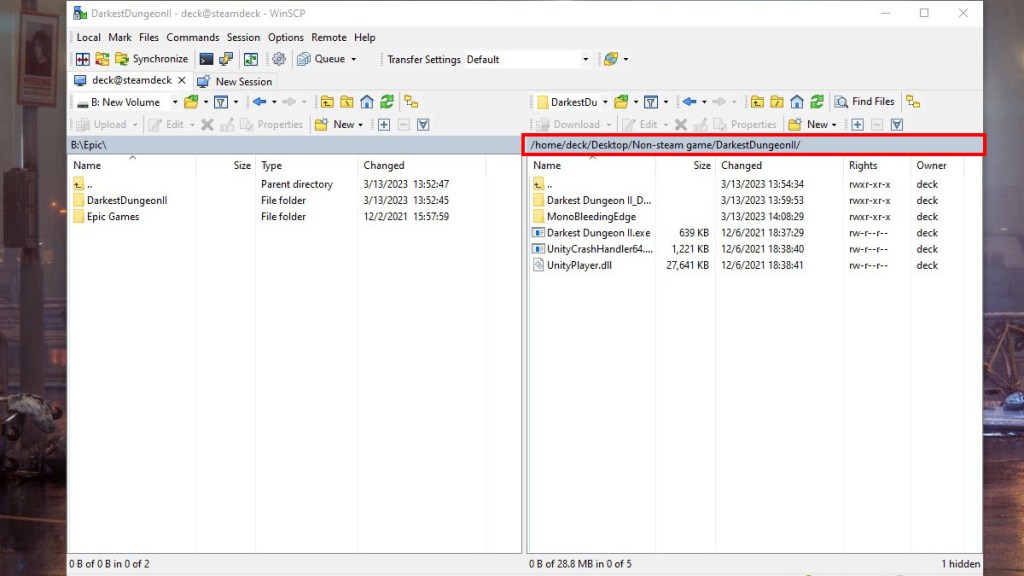This screenshot has height=576, width=1024.
Task: Refresh the remote panel directory
Action: point(817,102)
